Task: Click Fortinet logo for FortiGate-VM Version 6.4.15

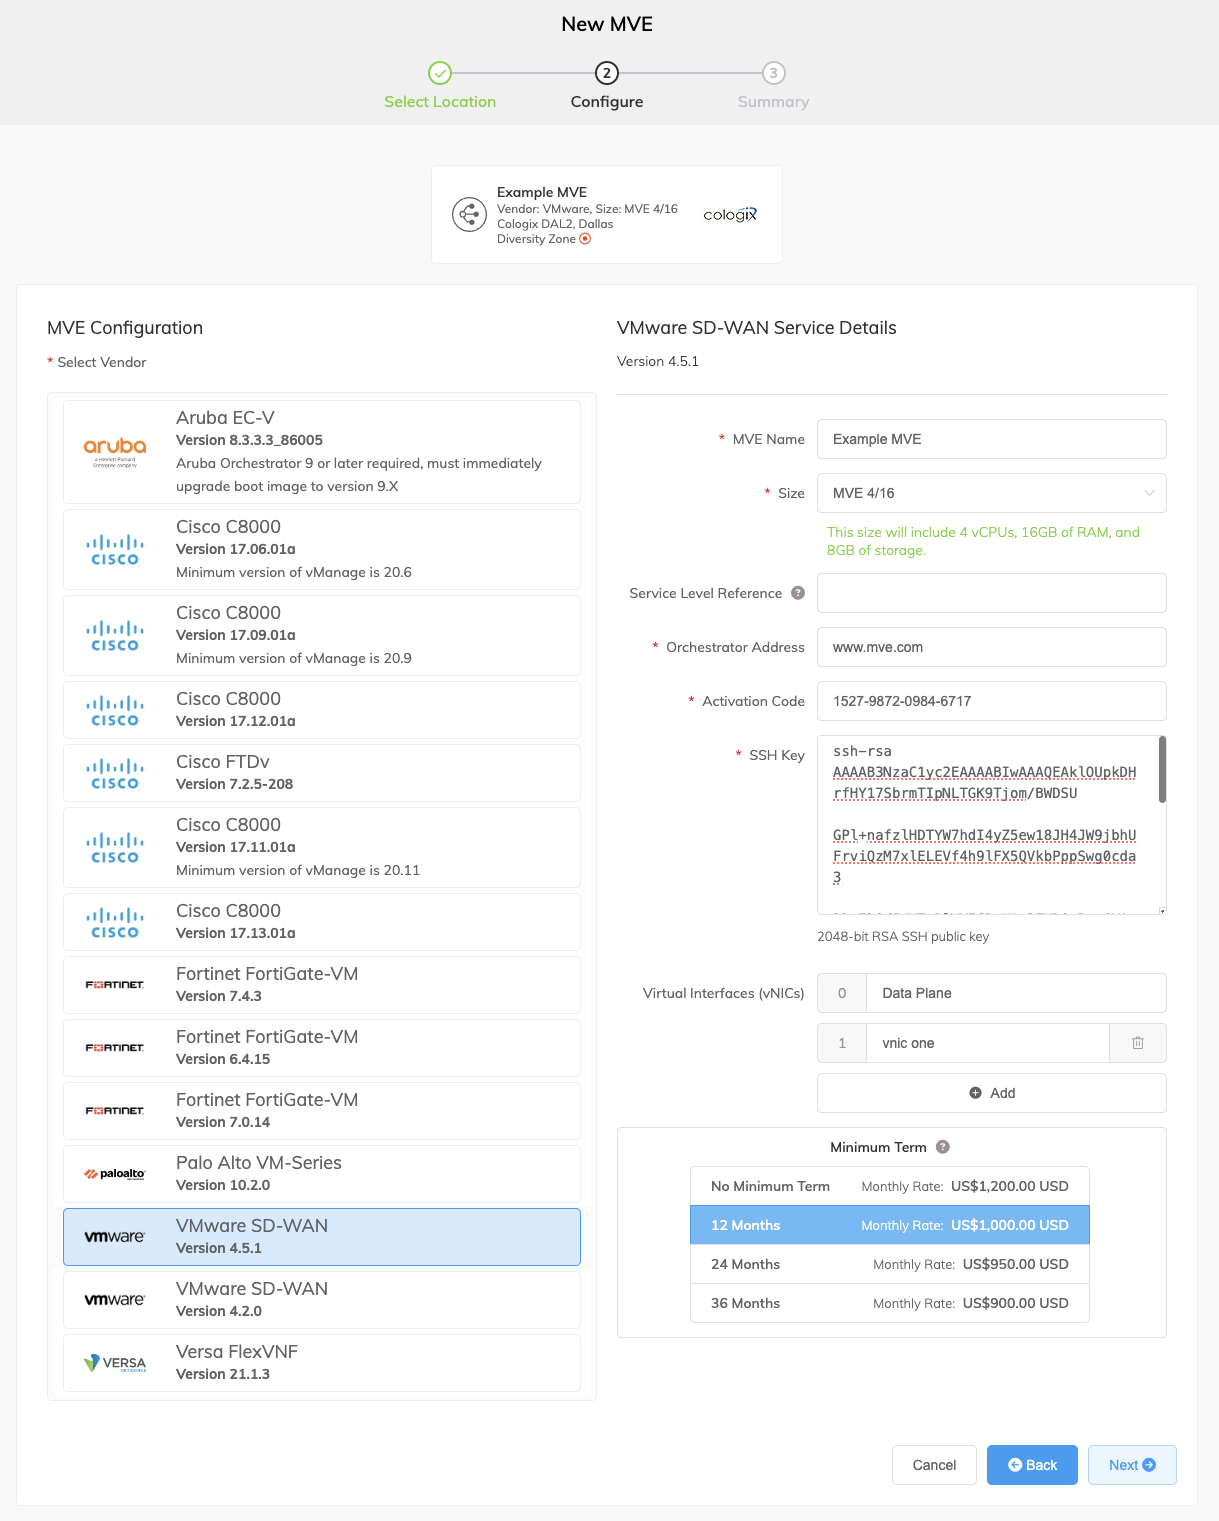Action: point(115,1048)
